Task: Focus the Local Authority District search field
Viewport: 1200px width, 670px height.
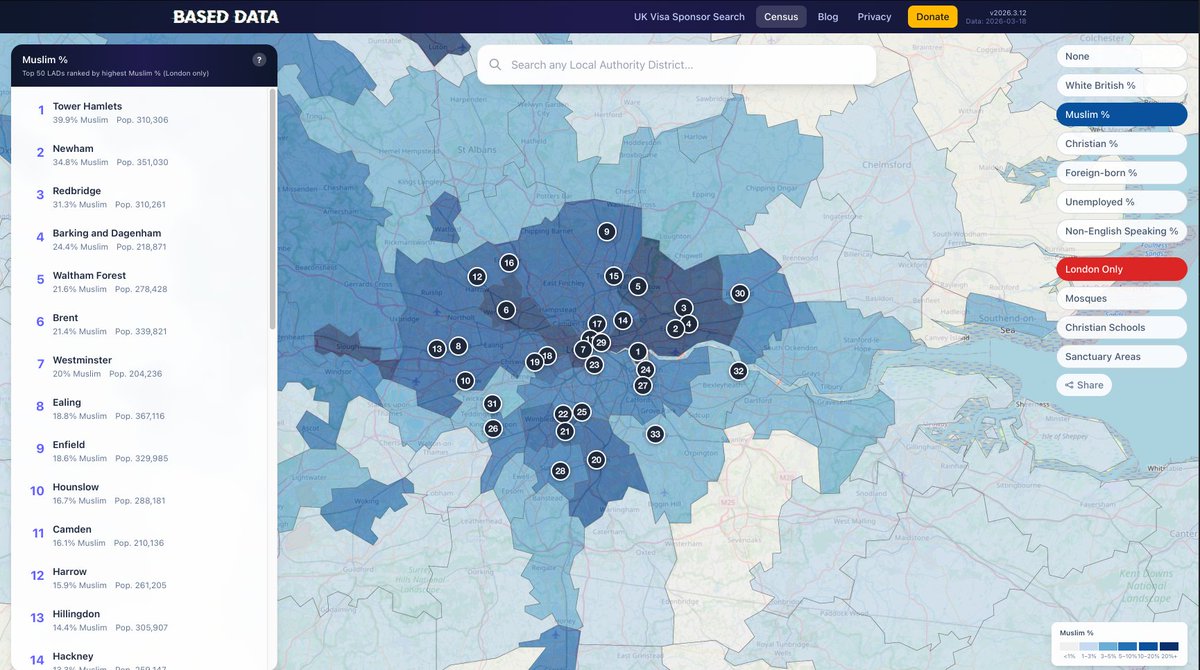Action: point(677,65)
